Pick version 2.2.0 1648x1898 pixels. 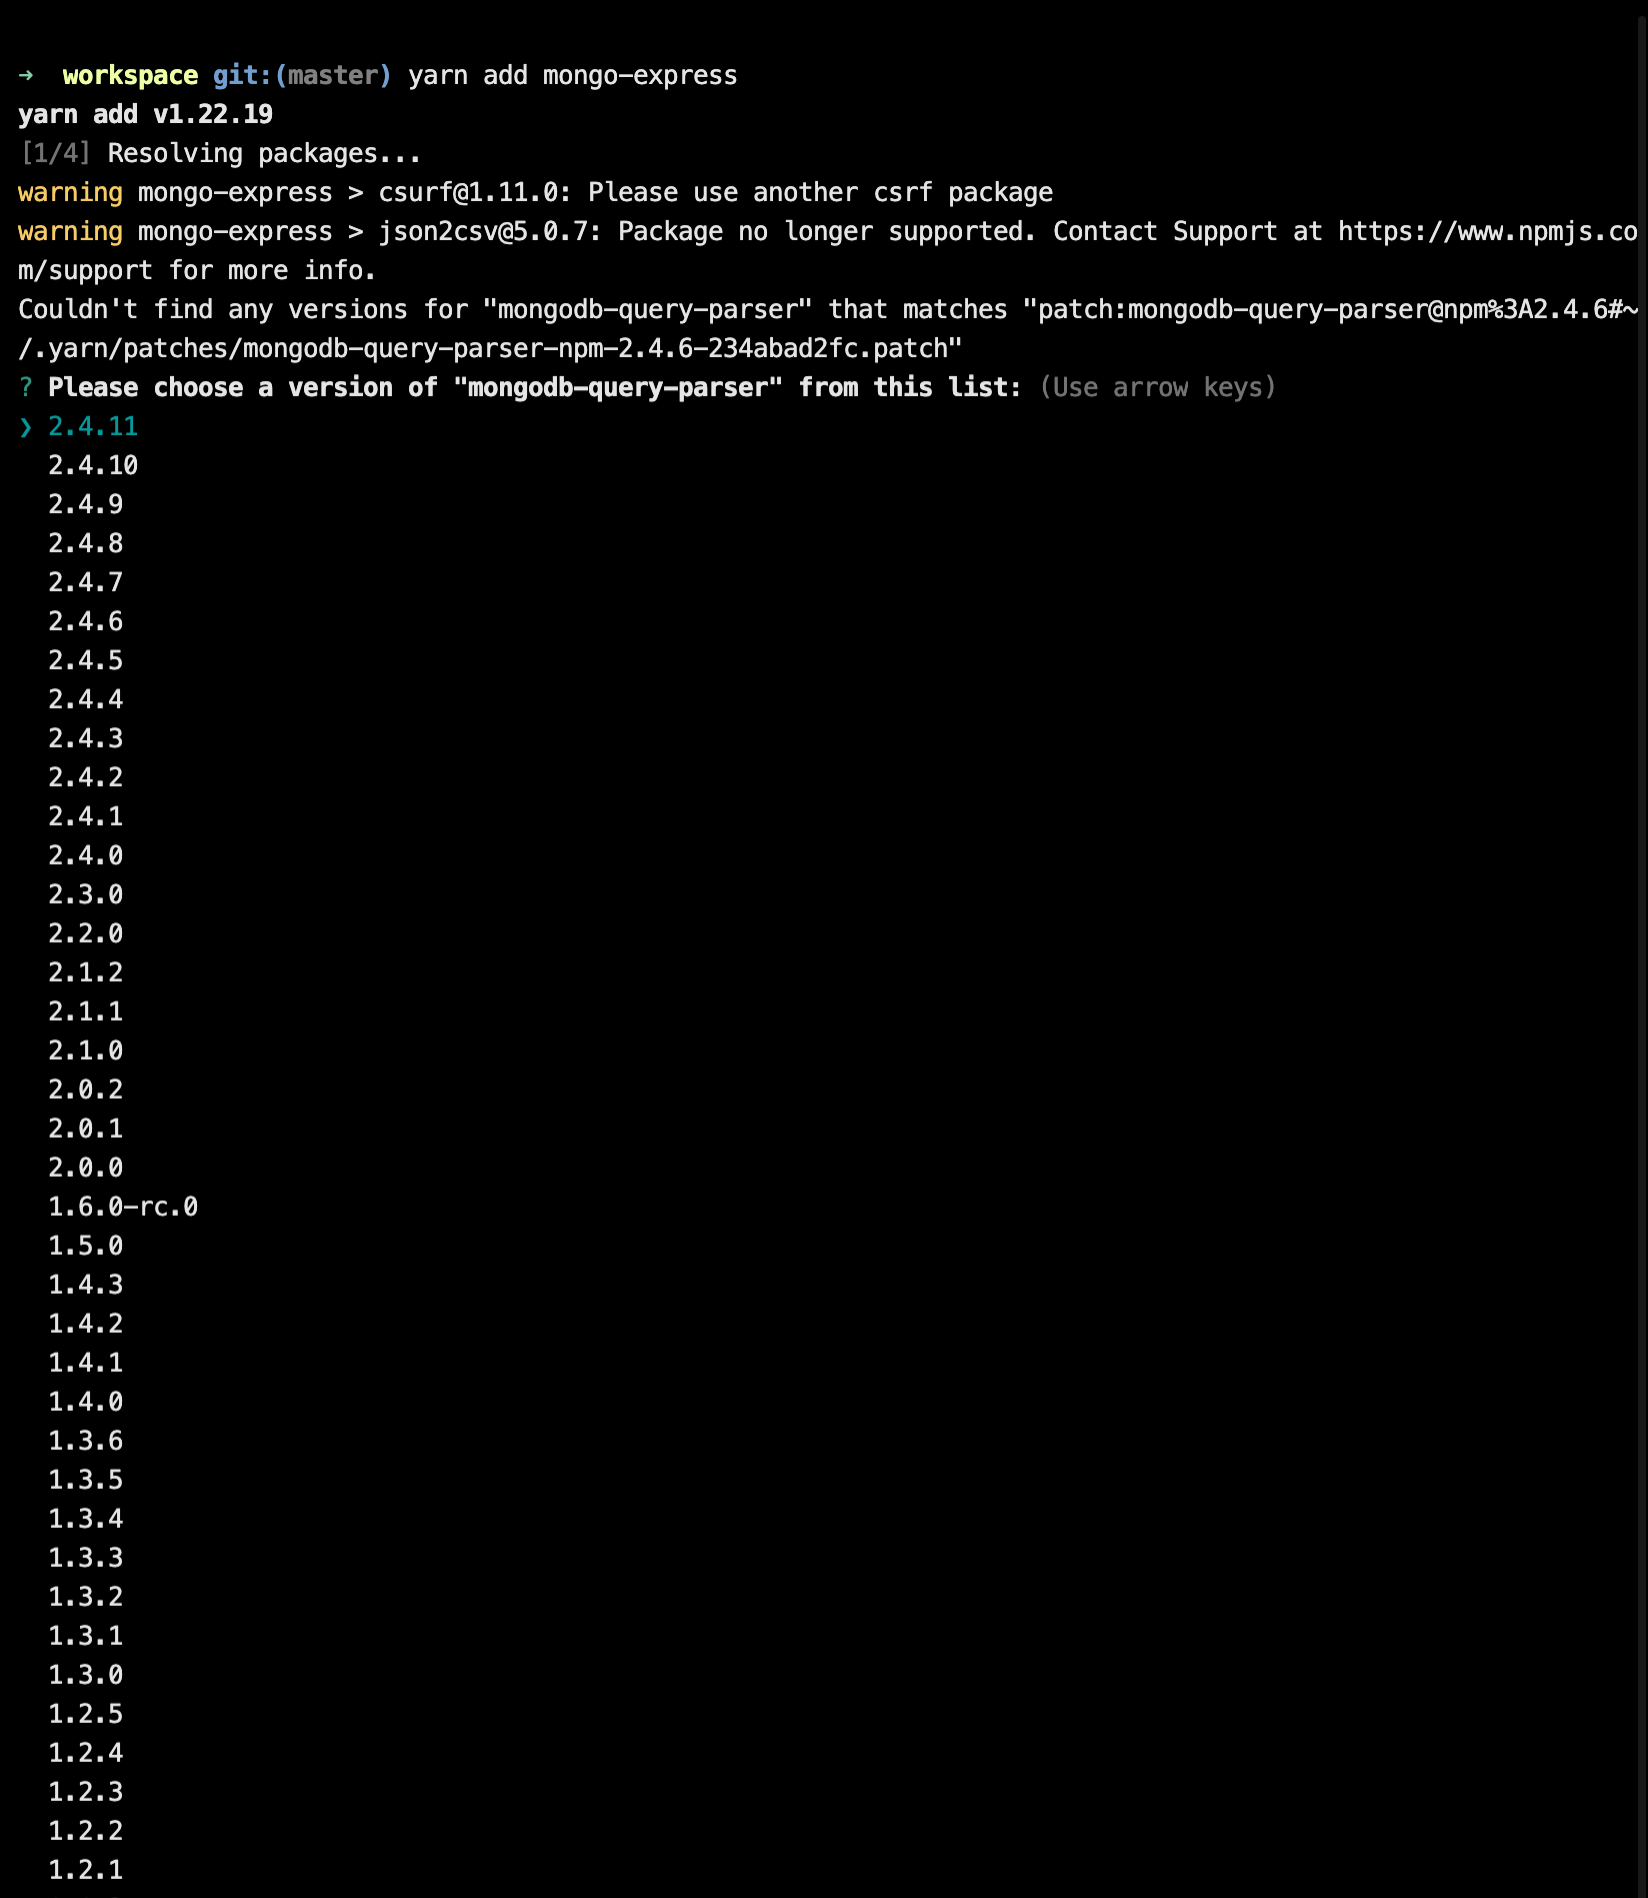click(x=85, y=933)
